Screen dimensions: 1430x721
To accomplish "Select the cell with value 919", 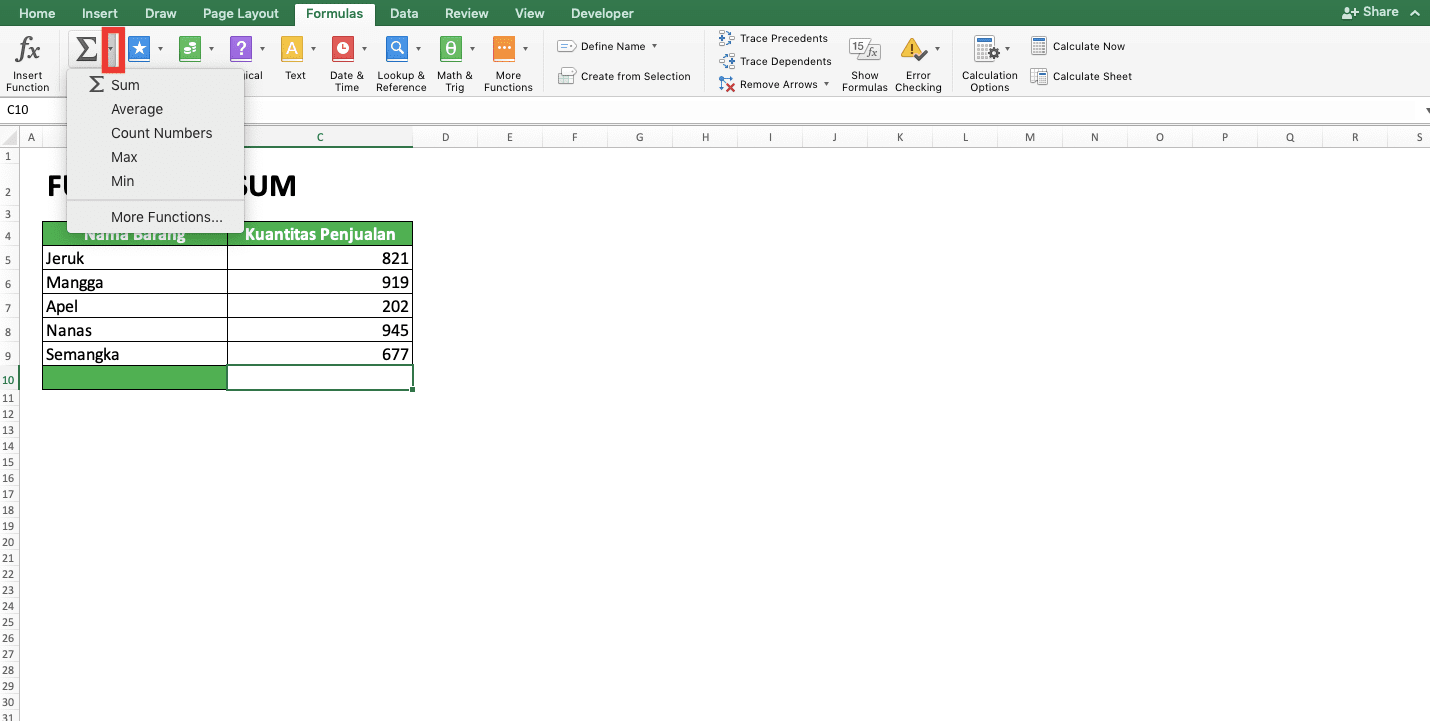I will point(320,282).
